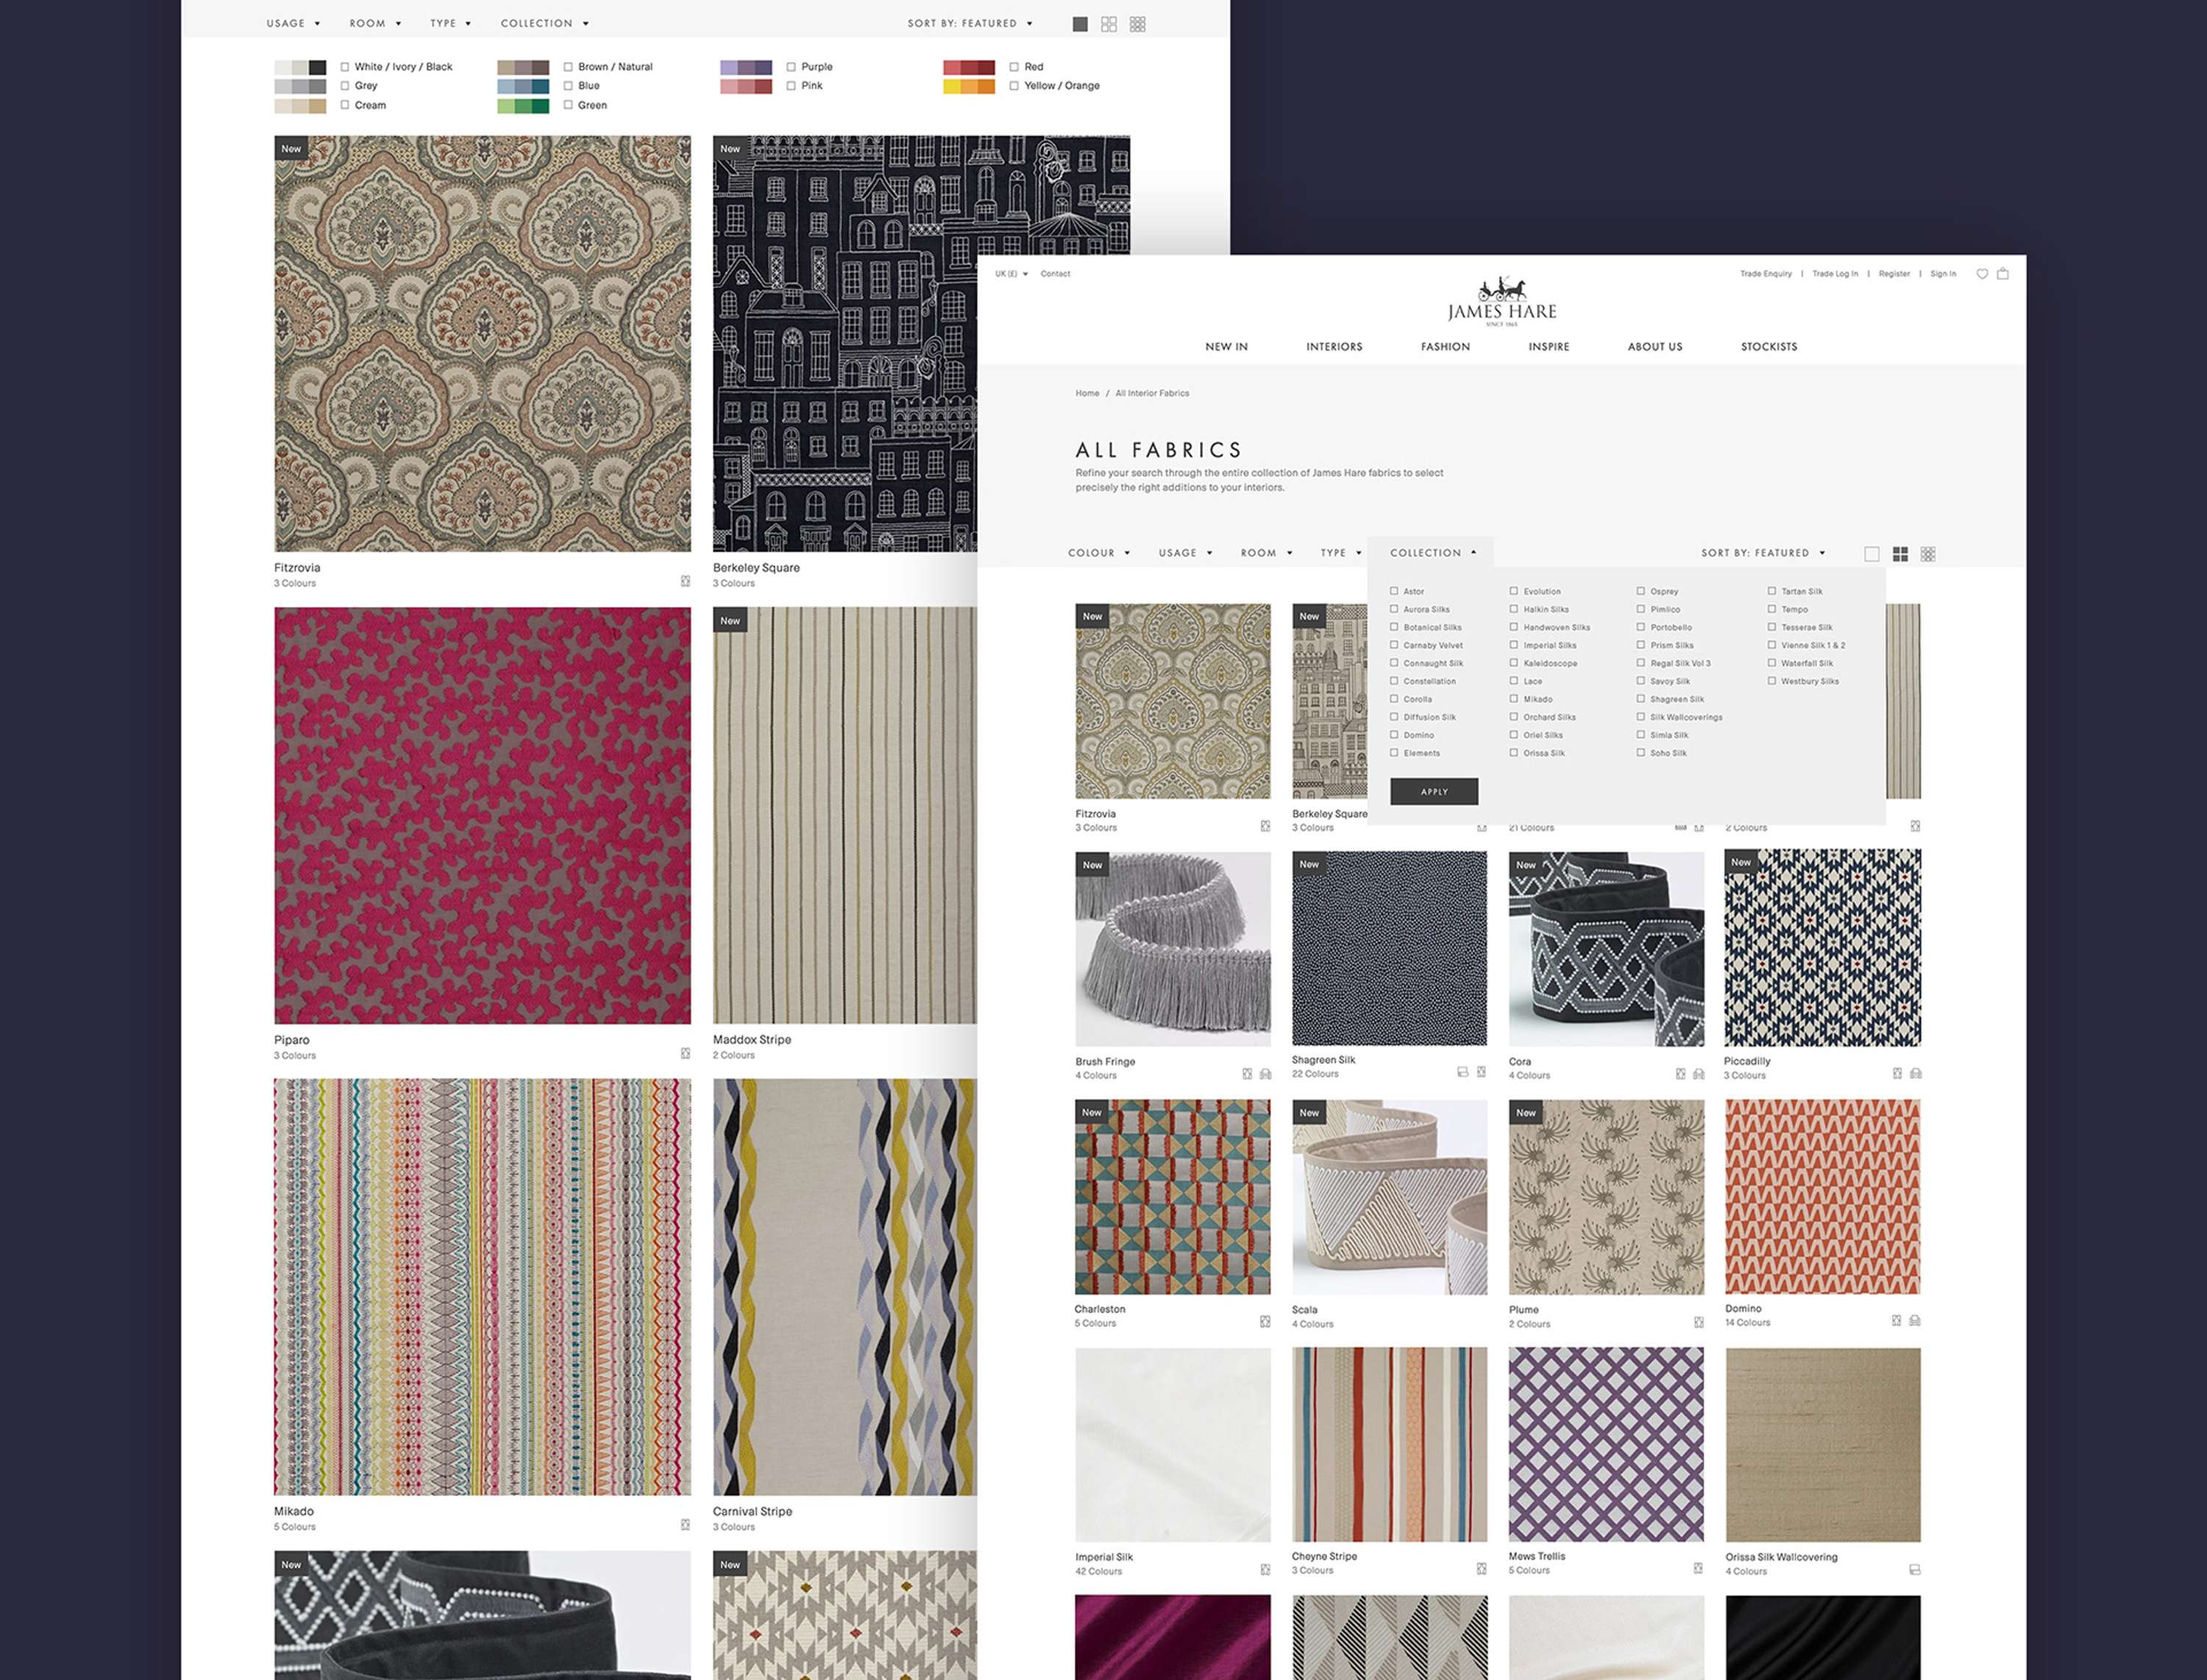Check the Shagreen Silk collection box
This screenshot has height=1680, width=2207.
[1641, 699]
